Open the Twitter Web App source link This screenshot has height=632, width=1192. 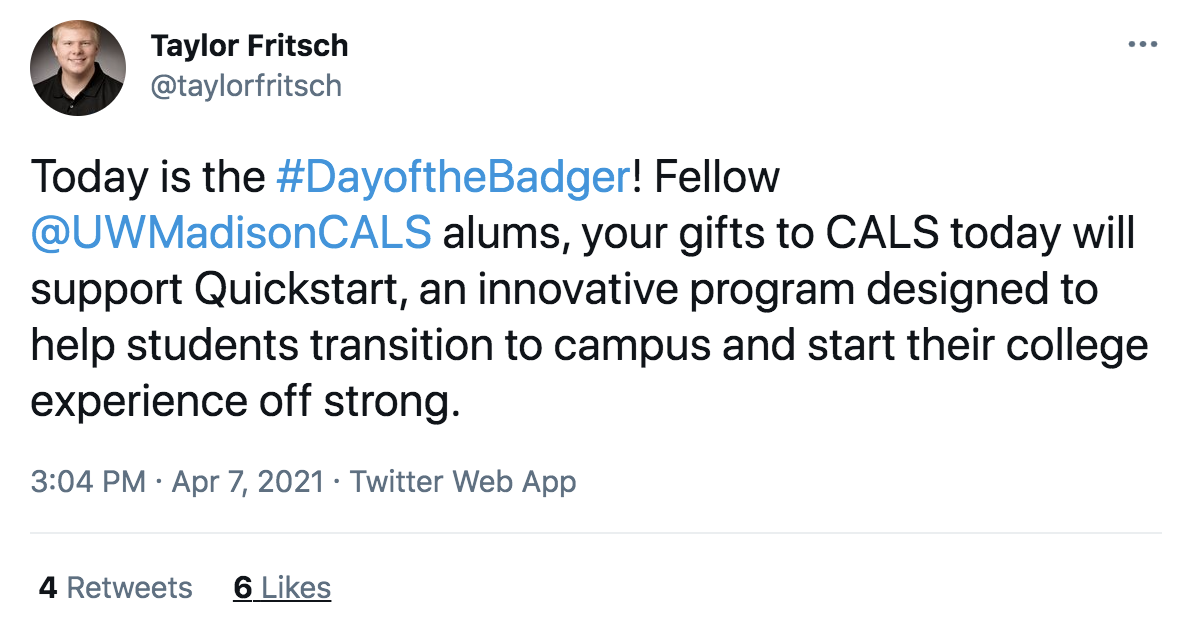point(463,482)
